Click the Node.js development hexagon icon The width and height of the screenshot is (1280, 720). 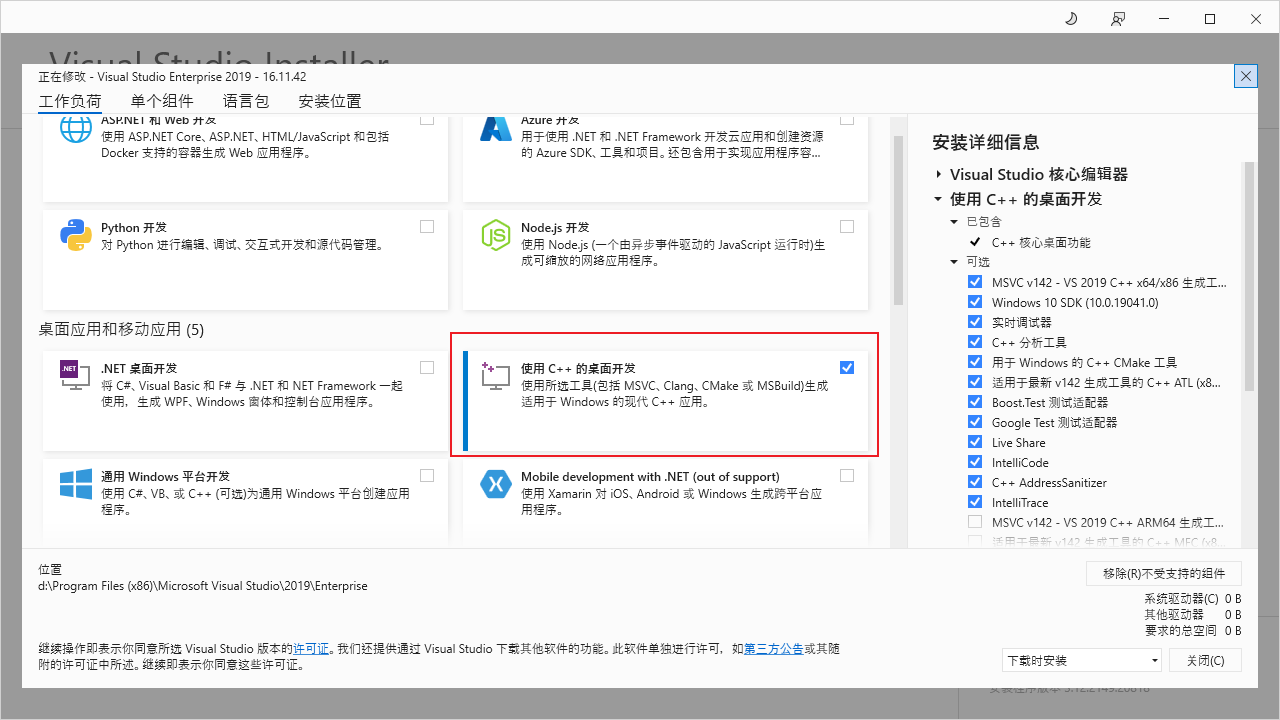click(x=496, y=235)
